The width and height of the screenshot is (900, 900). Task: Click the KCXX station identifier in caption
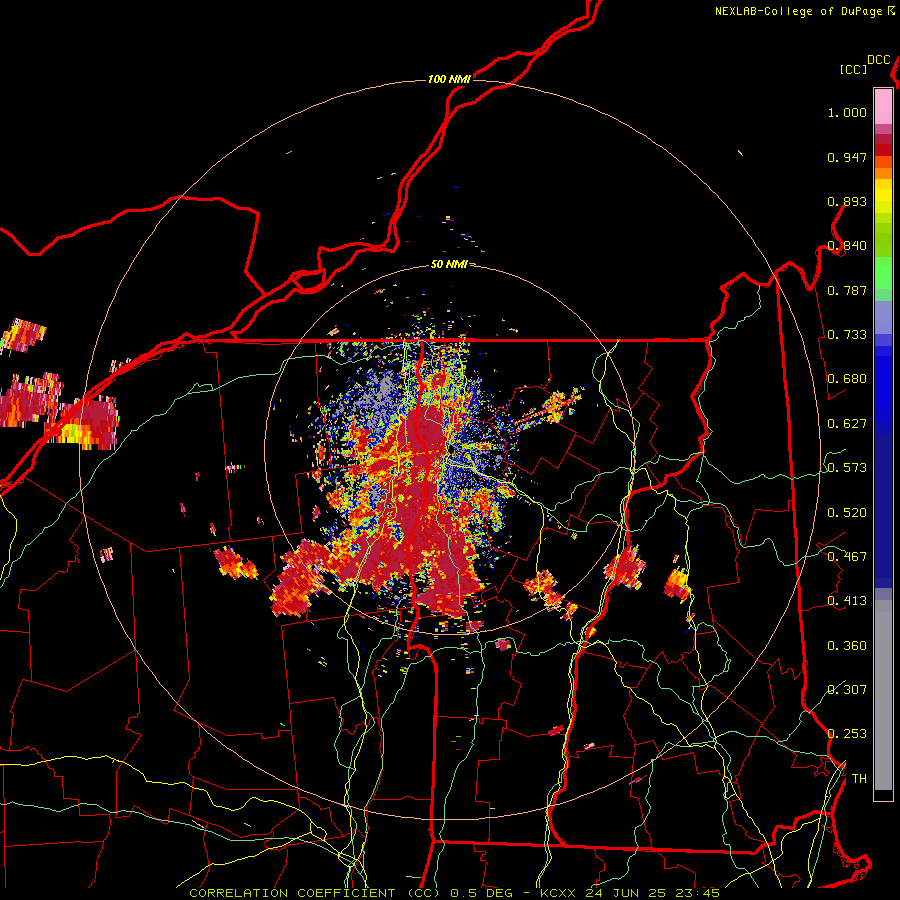click(557, 893)
